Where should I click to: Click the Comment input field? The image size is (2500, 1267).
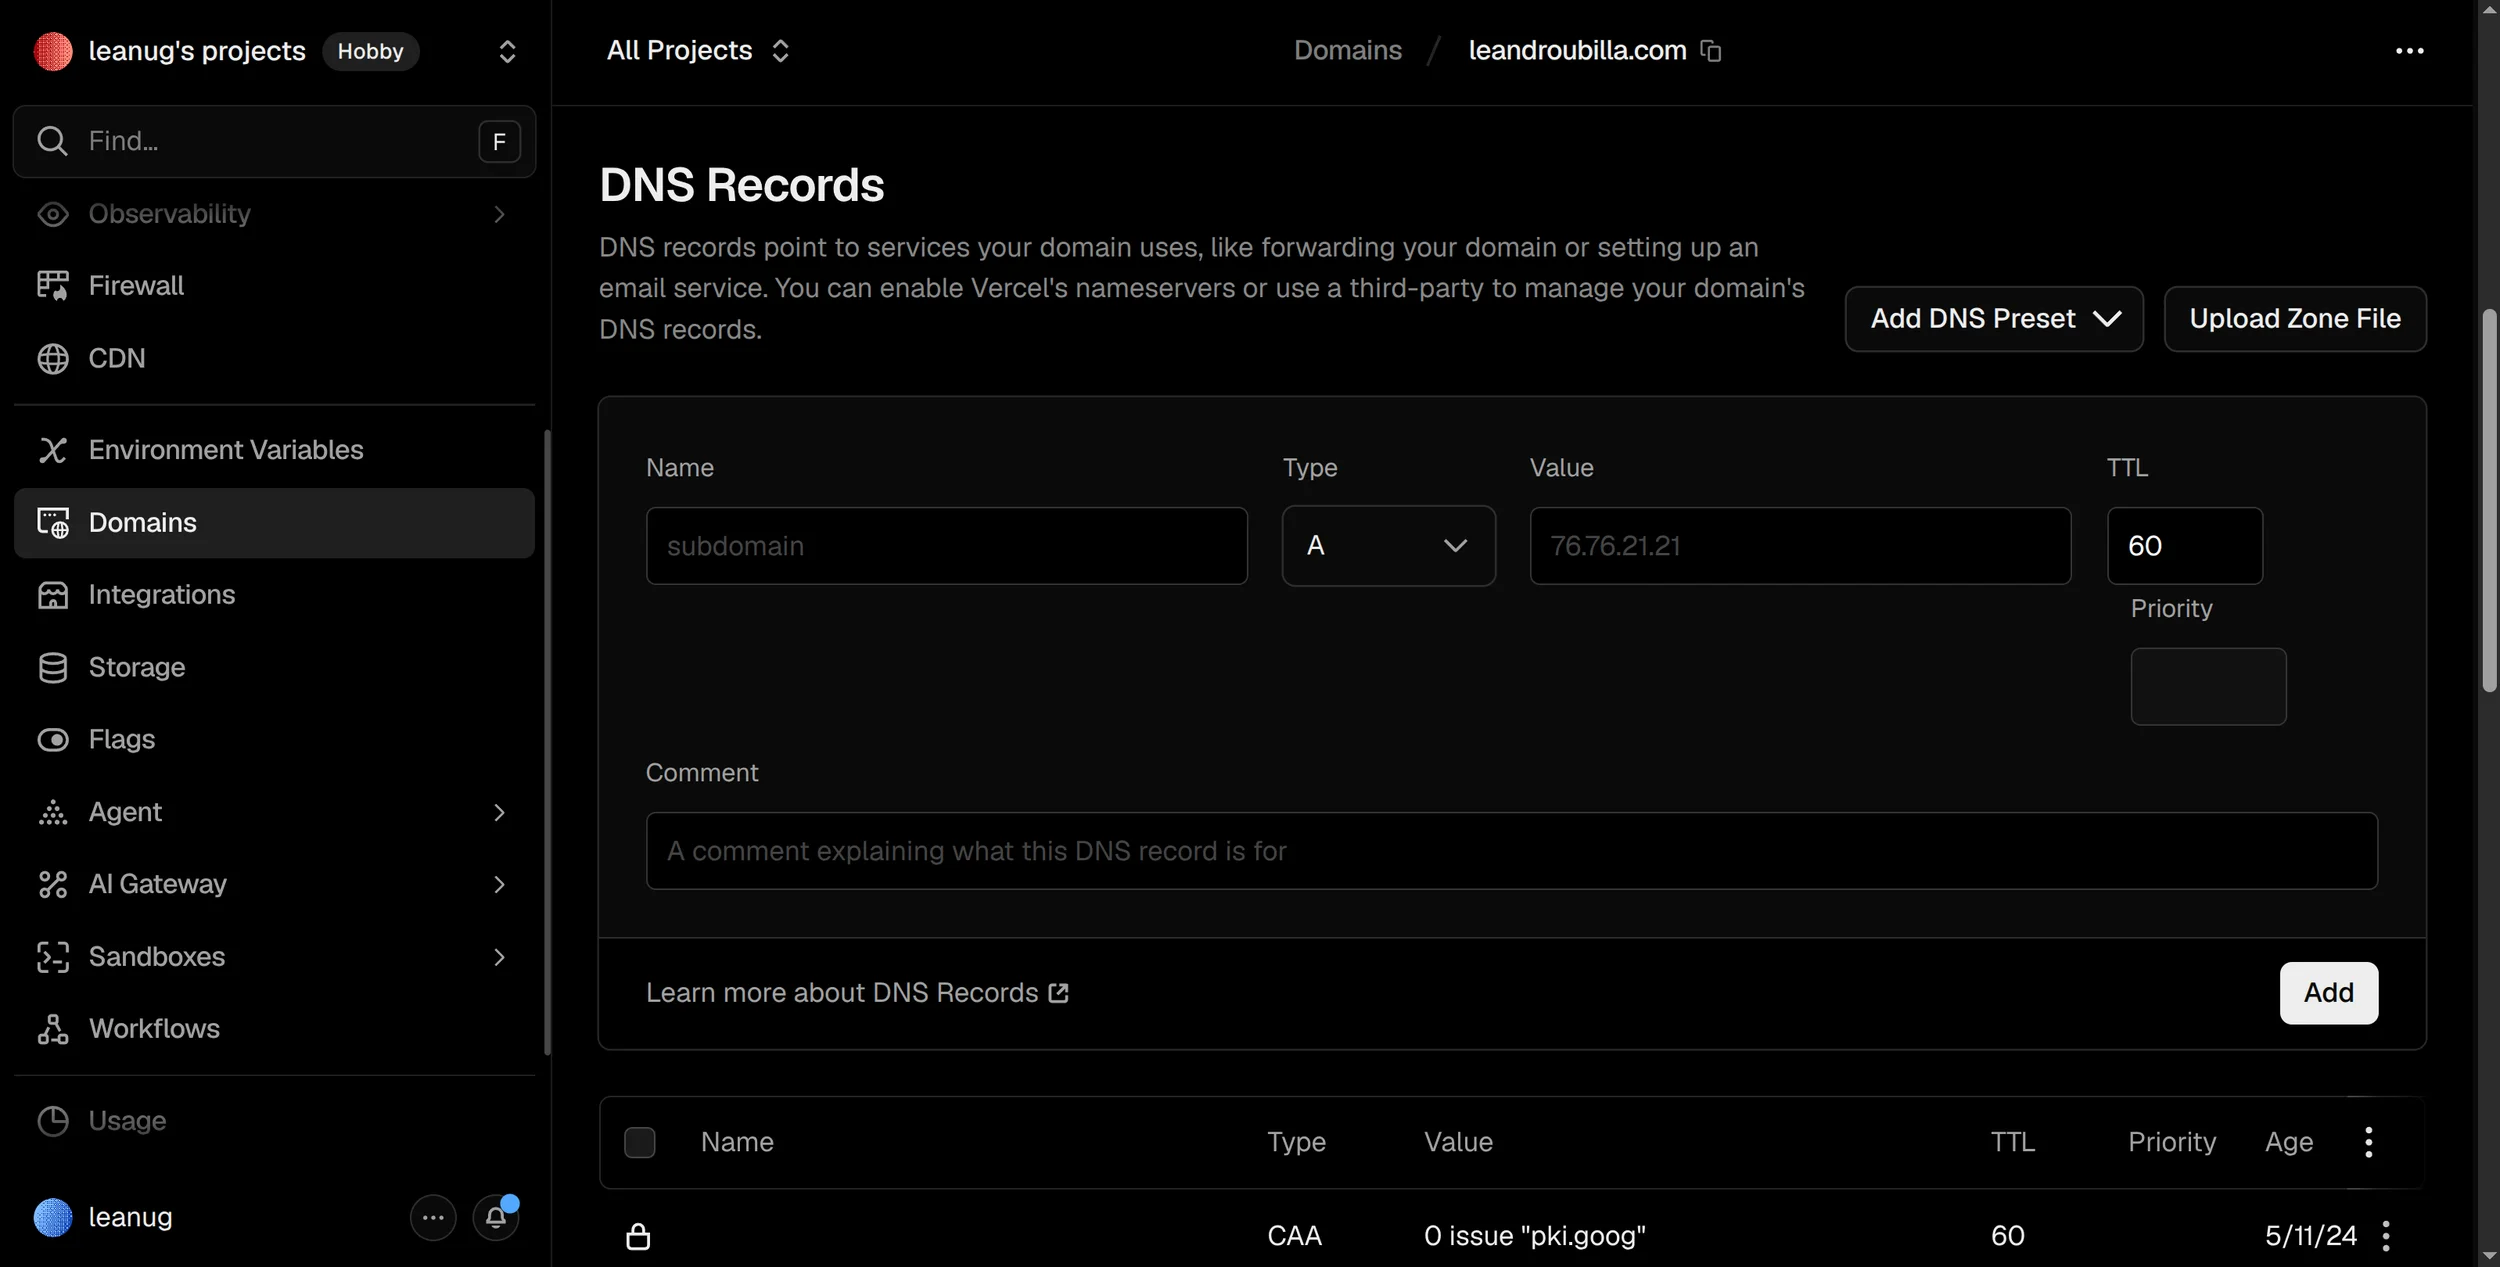click(1512, 851)
